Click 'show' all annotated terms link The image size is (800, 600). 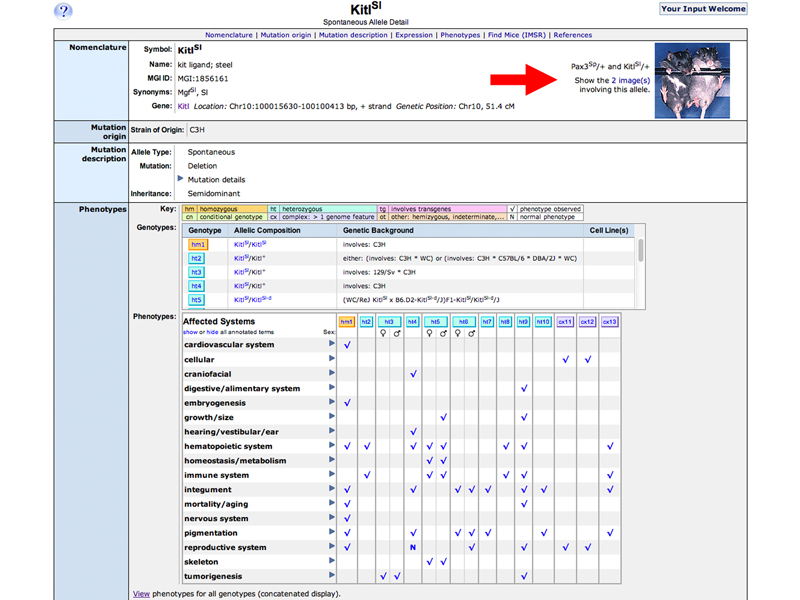coord(190,332)
